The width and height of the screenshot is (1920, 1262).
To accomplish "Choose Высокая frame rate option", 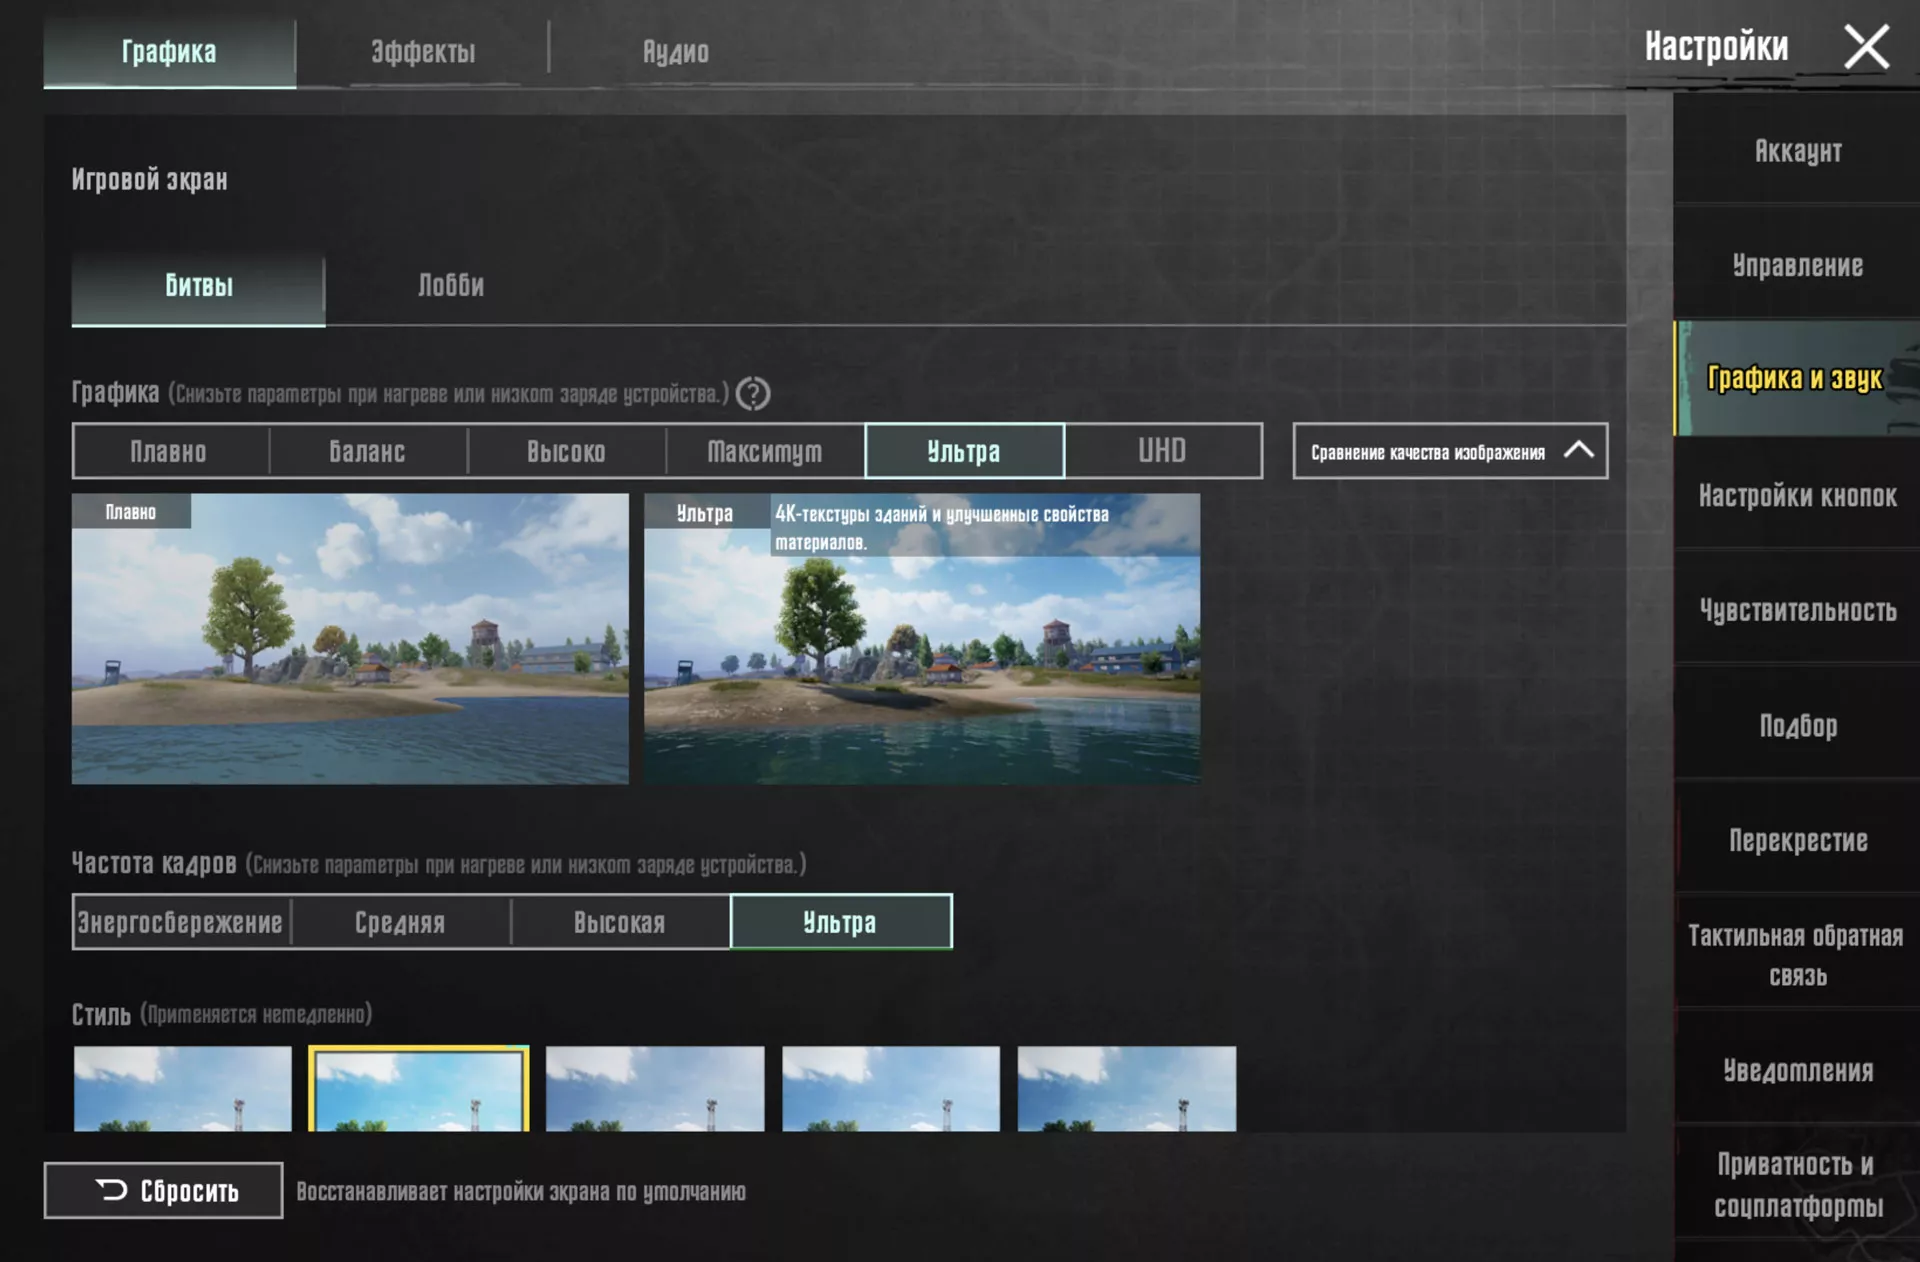I will [620, 922].
